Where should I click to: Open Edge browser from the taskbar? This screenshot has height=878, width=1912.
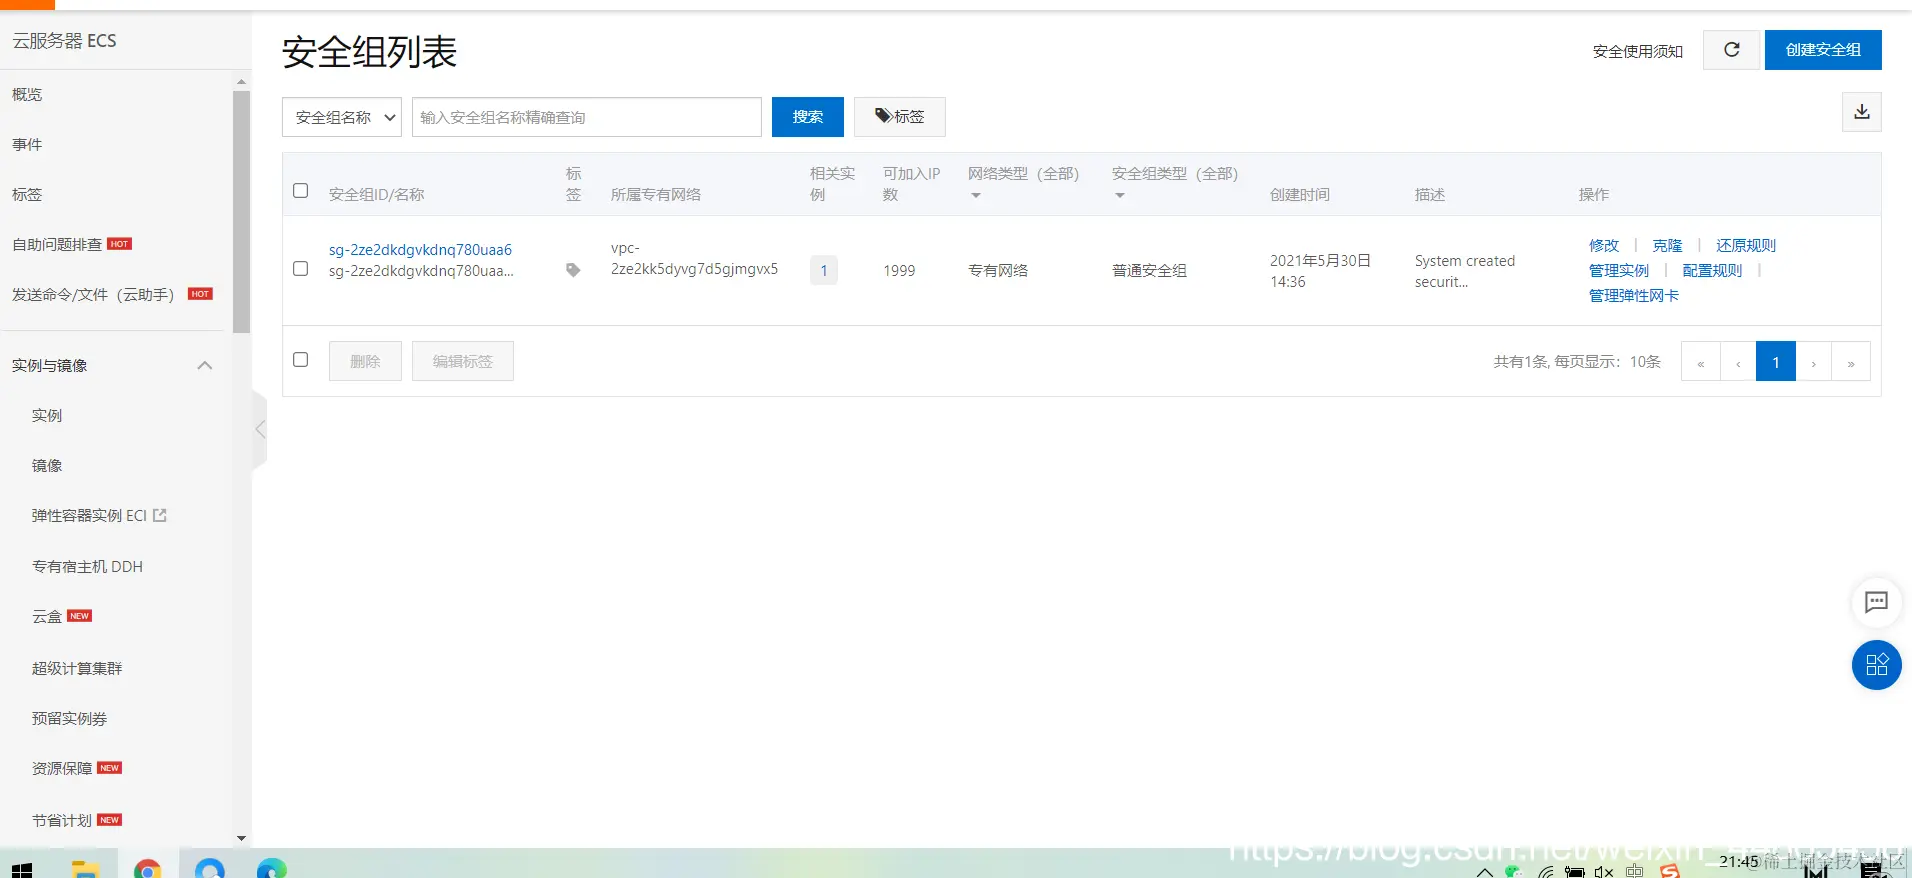point(272,868)
